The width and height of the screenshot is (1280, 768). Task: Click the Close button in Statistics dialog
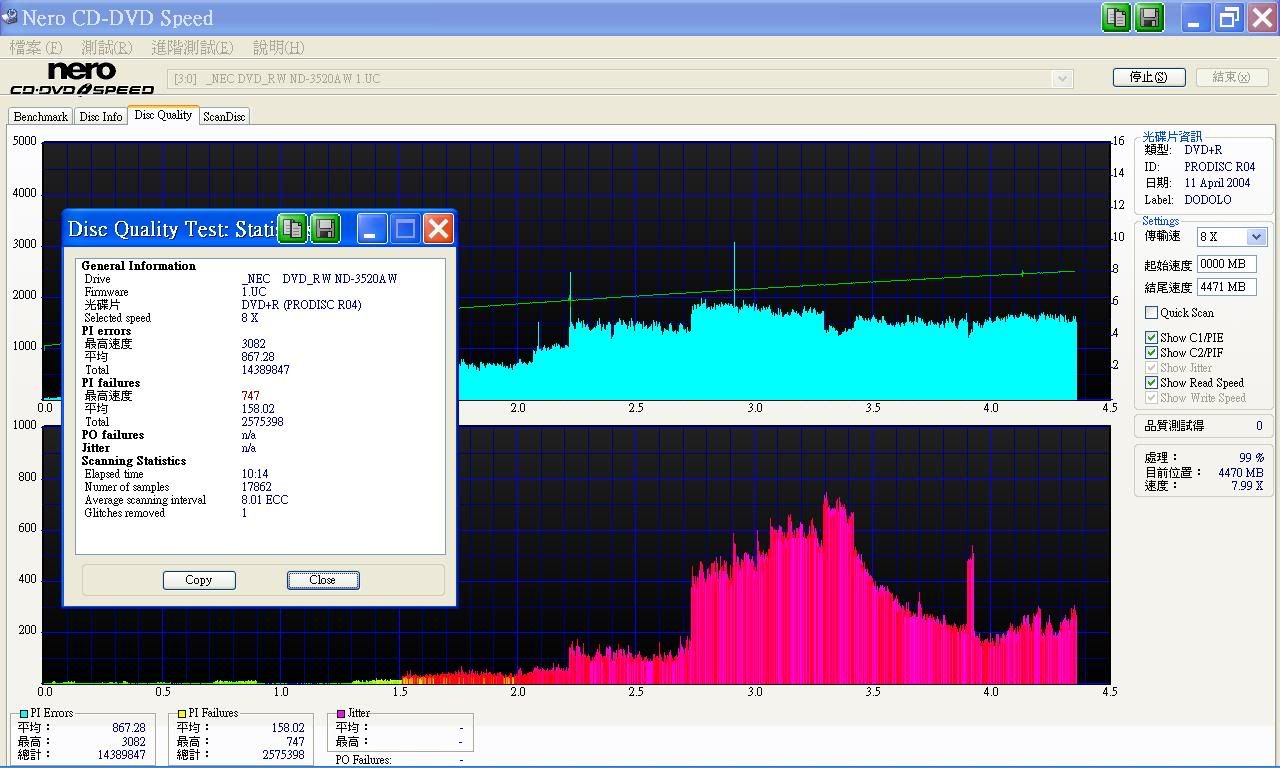[323, 580]
